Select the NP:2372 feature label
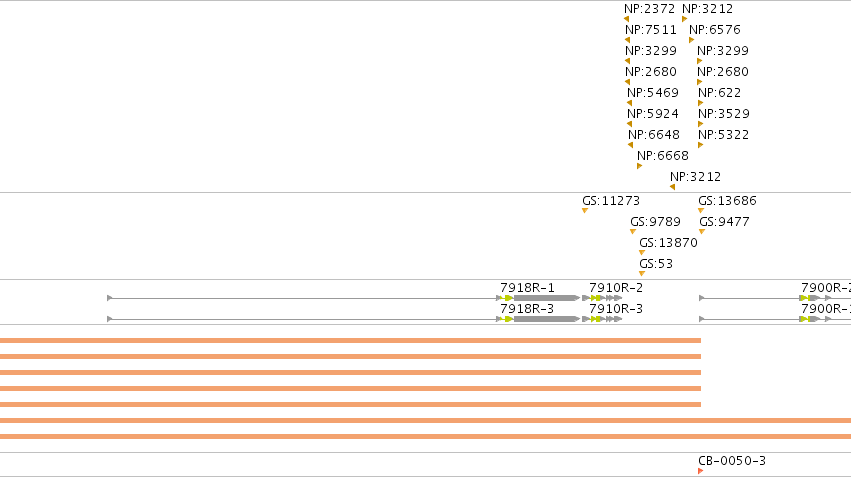Viewport: 851px width, 477px height. pyautogui.click(x=649, y=9)
